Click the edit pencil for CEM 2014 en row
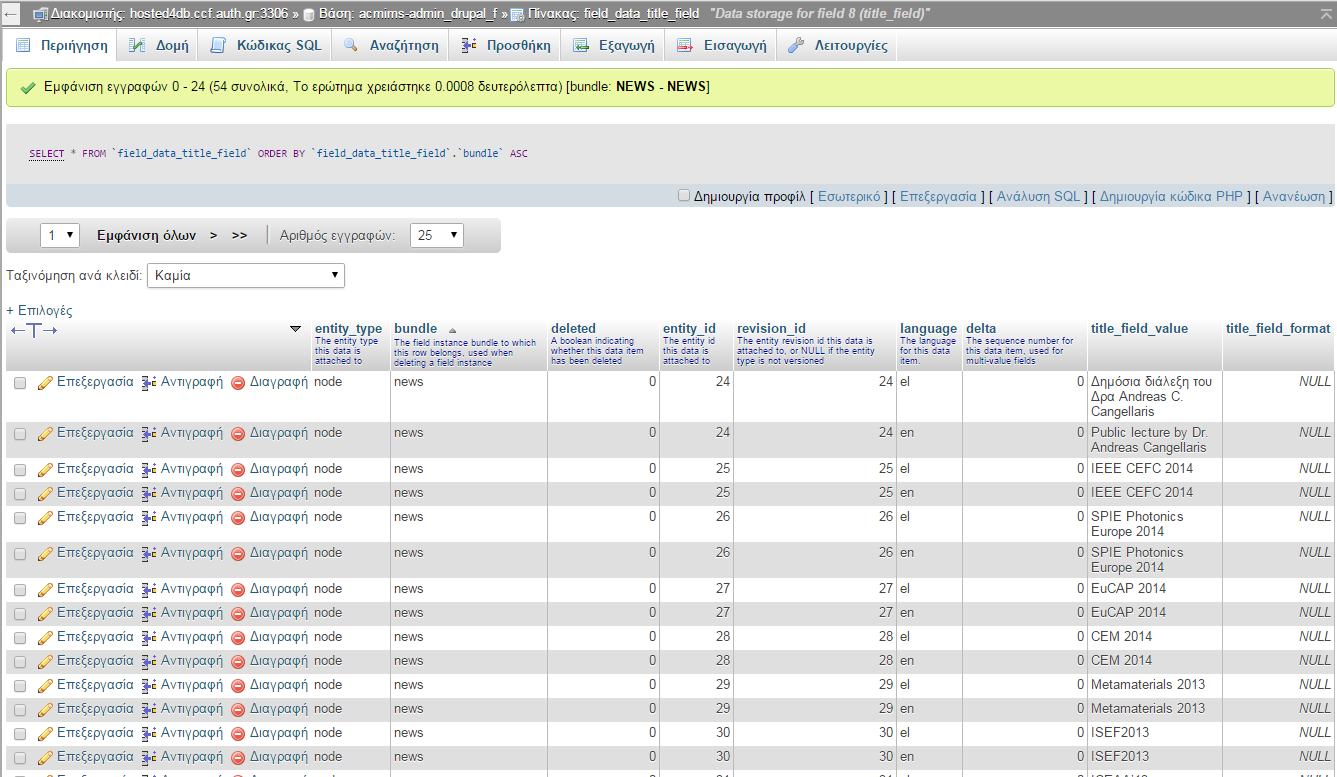This screenshot has height=777, width=1337. [45, 662]
